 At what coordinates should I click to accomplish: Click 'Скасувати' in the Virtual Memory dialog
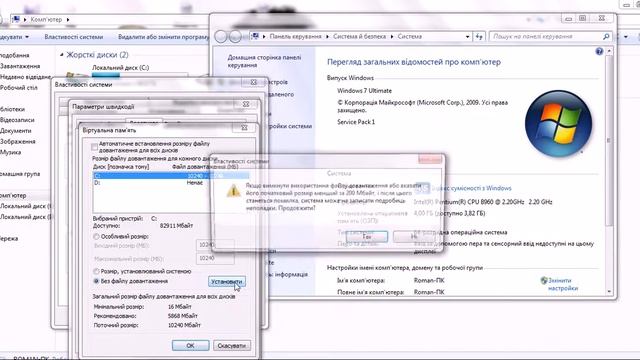click(231, 345)
